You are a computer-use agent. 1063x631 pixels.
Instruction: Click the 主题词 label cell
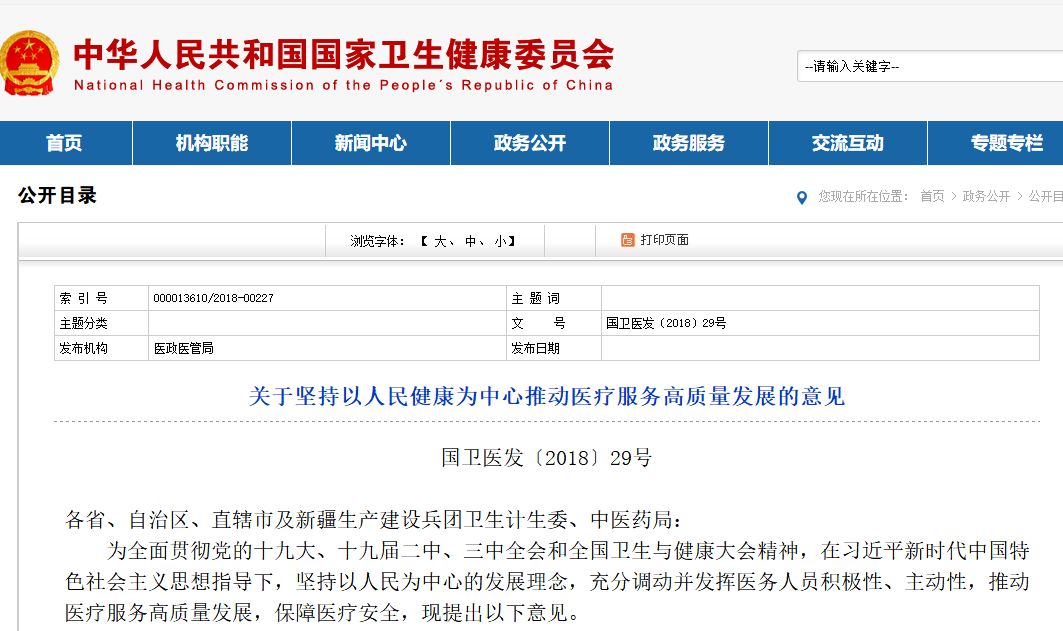[554, 298]
